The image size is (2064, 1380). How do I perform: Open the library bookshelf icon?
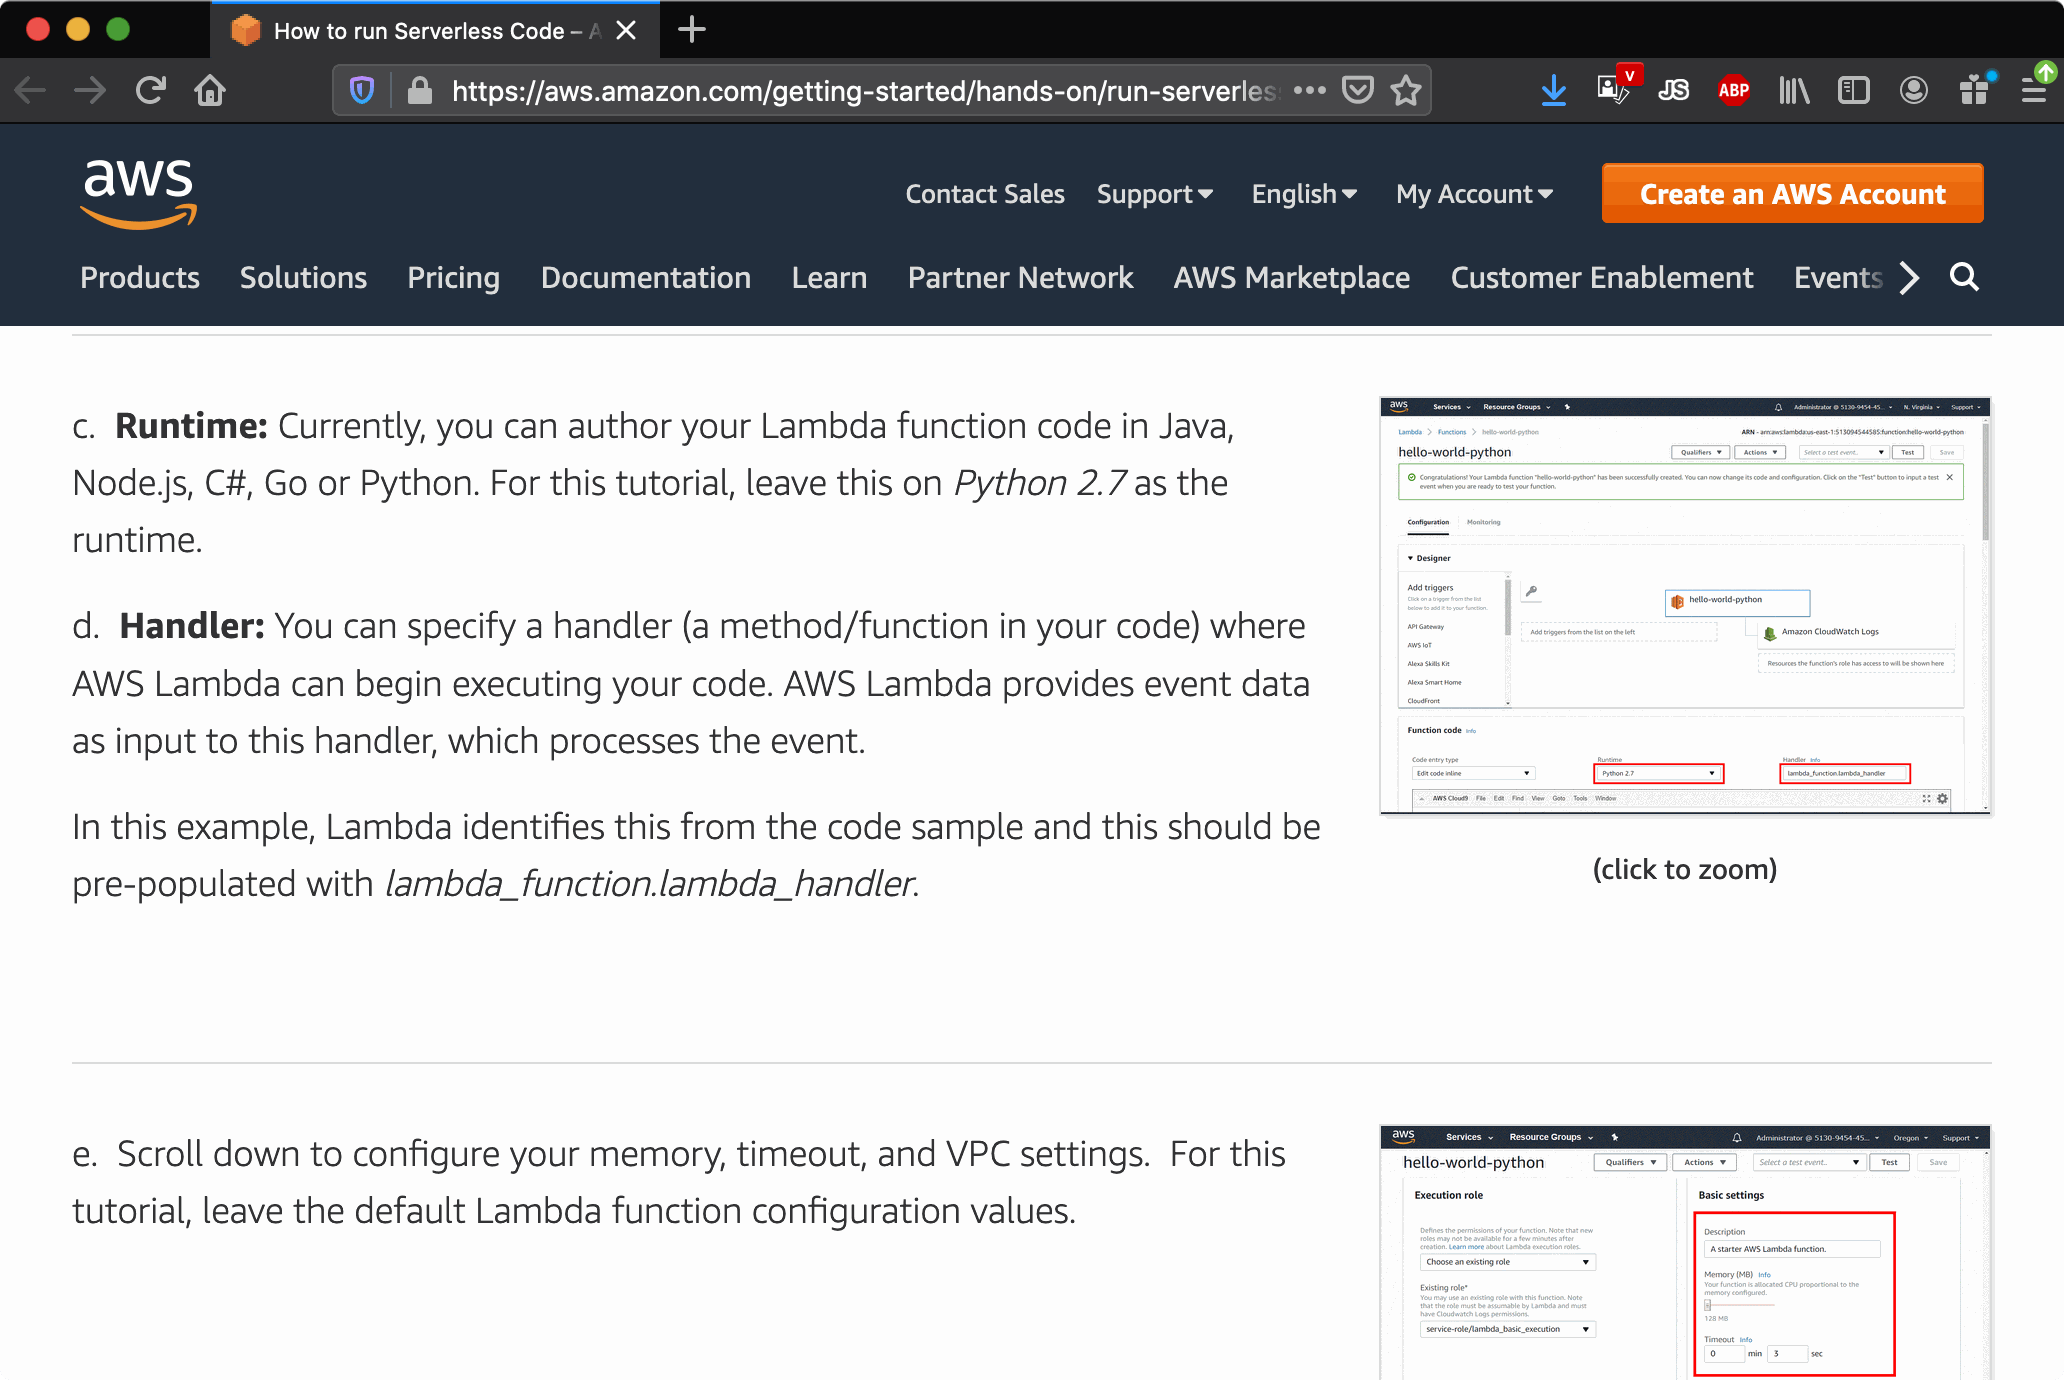(x=1794, y=91)
